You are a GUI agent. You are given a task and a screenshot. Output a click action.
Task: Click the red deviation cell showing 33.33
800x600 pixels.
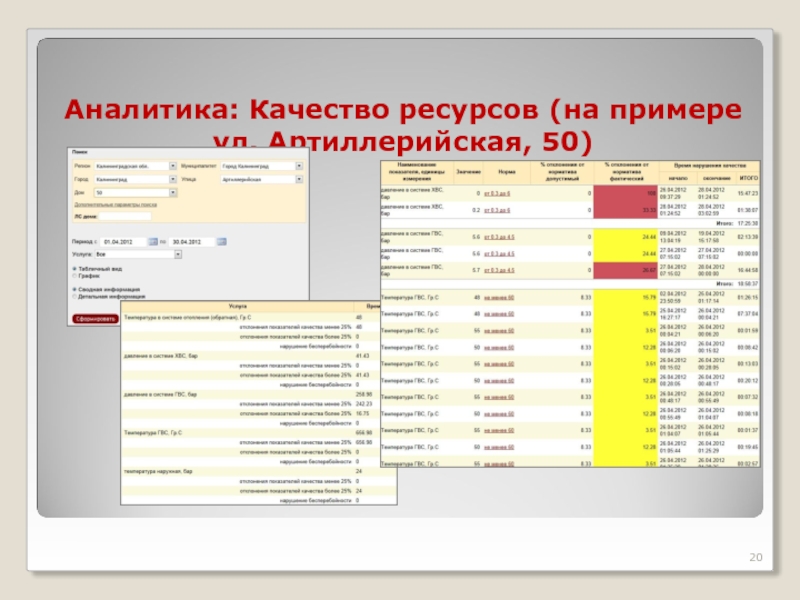[x=626, y=210]
